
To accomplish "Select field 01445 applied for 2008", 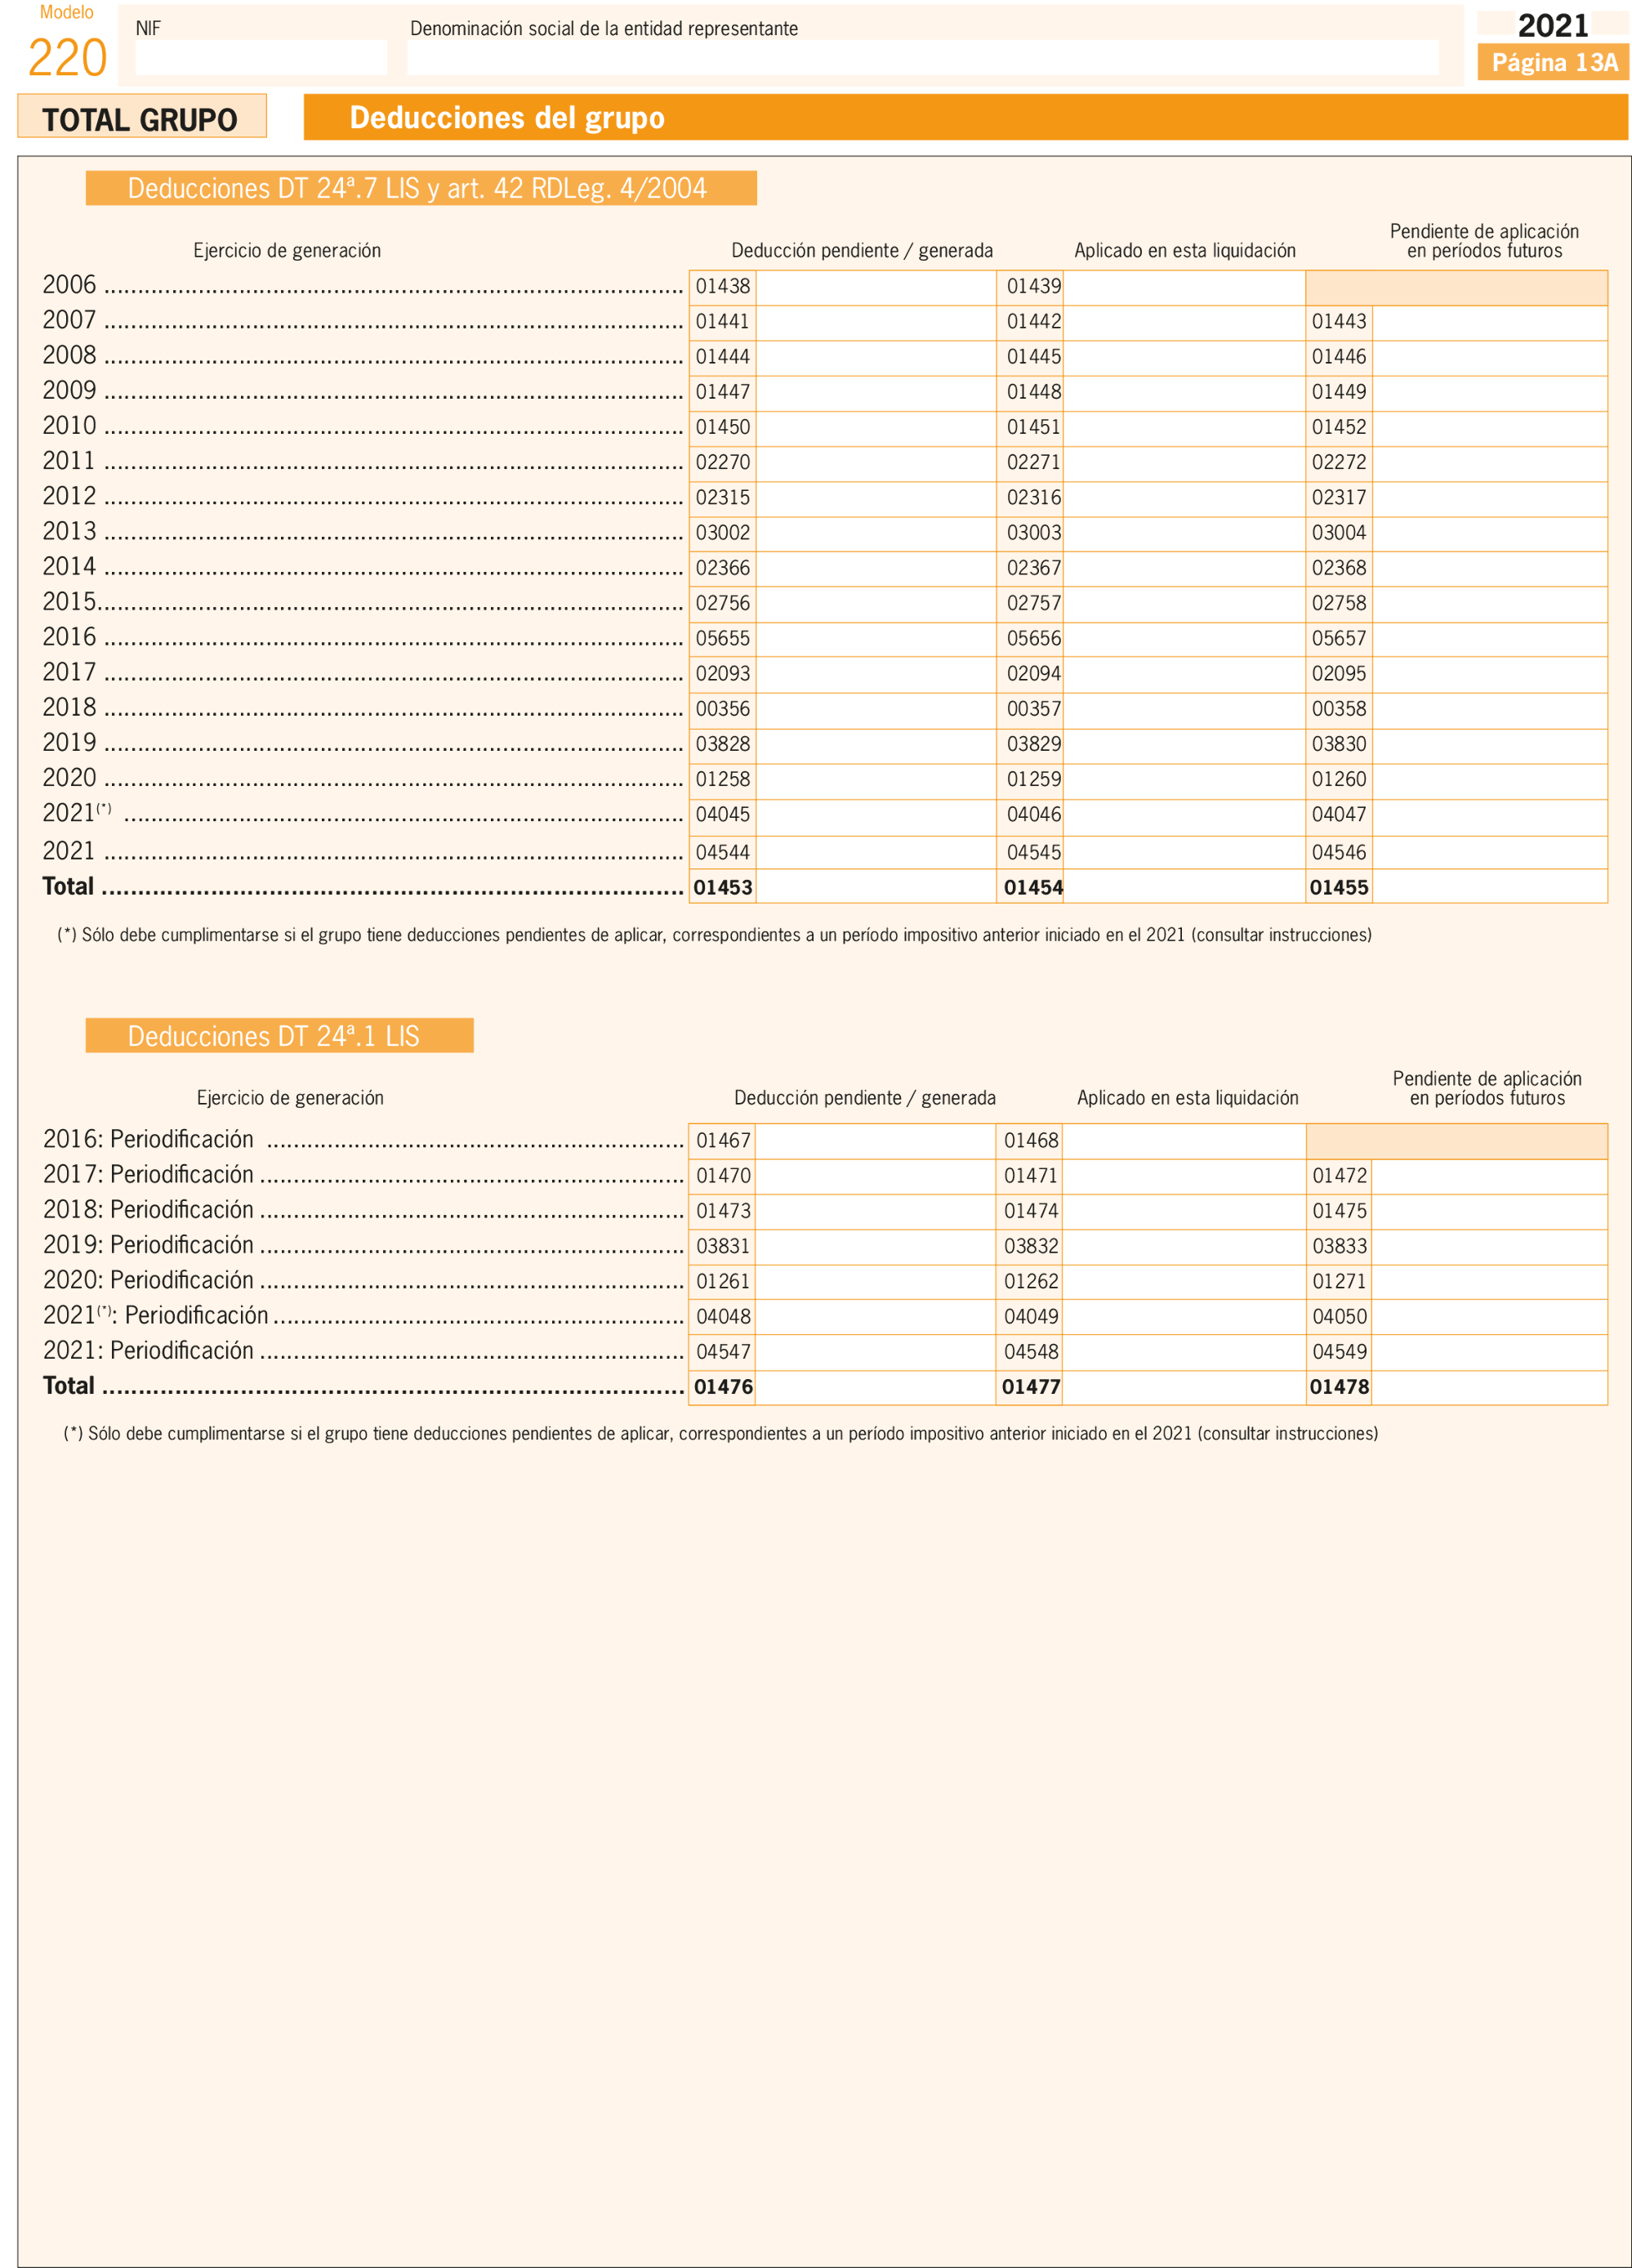I will (1183, 357).
